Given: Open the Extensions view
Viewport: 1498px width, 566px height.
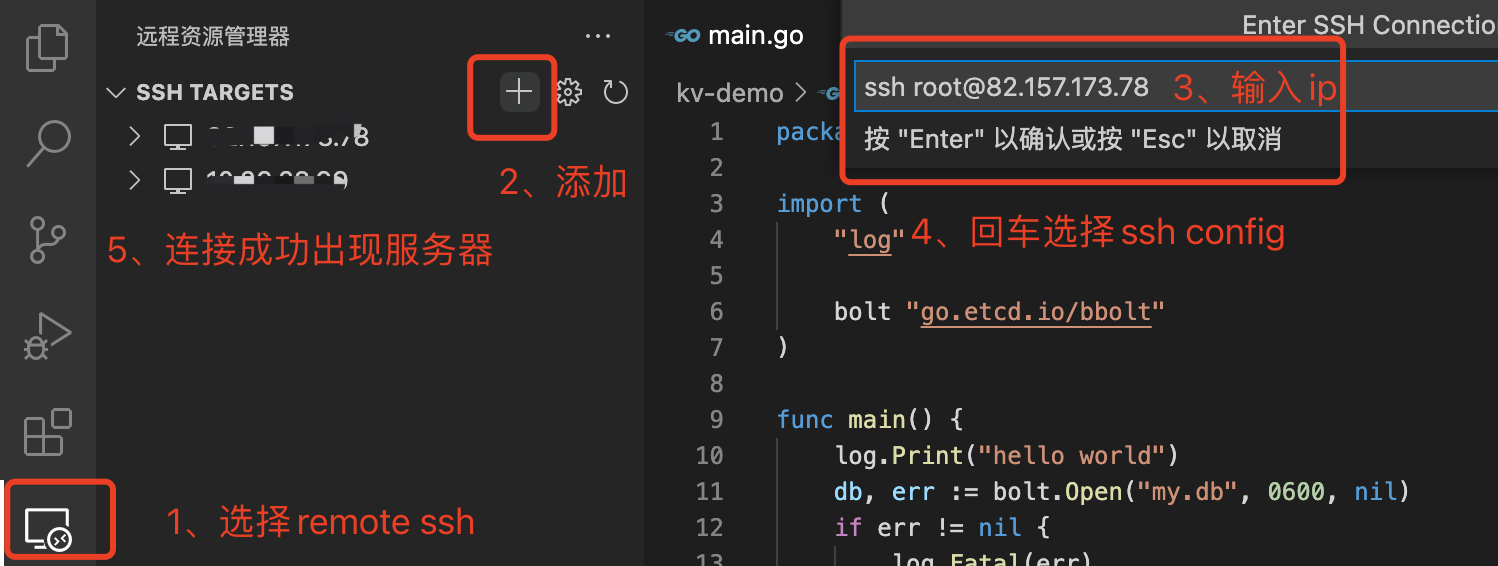Looking at the screenshot, I should pyautogui.click(x=47, y=433).
